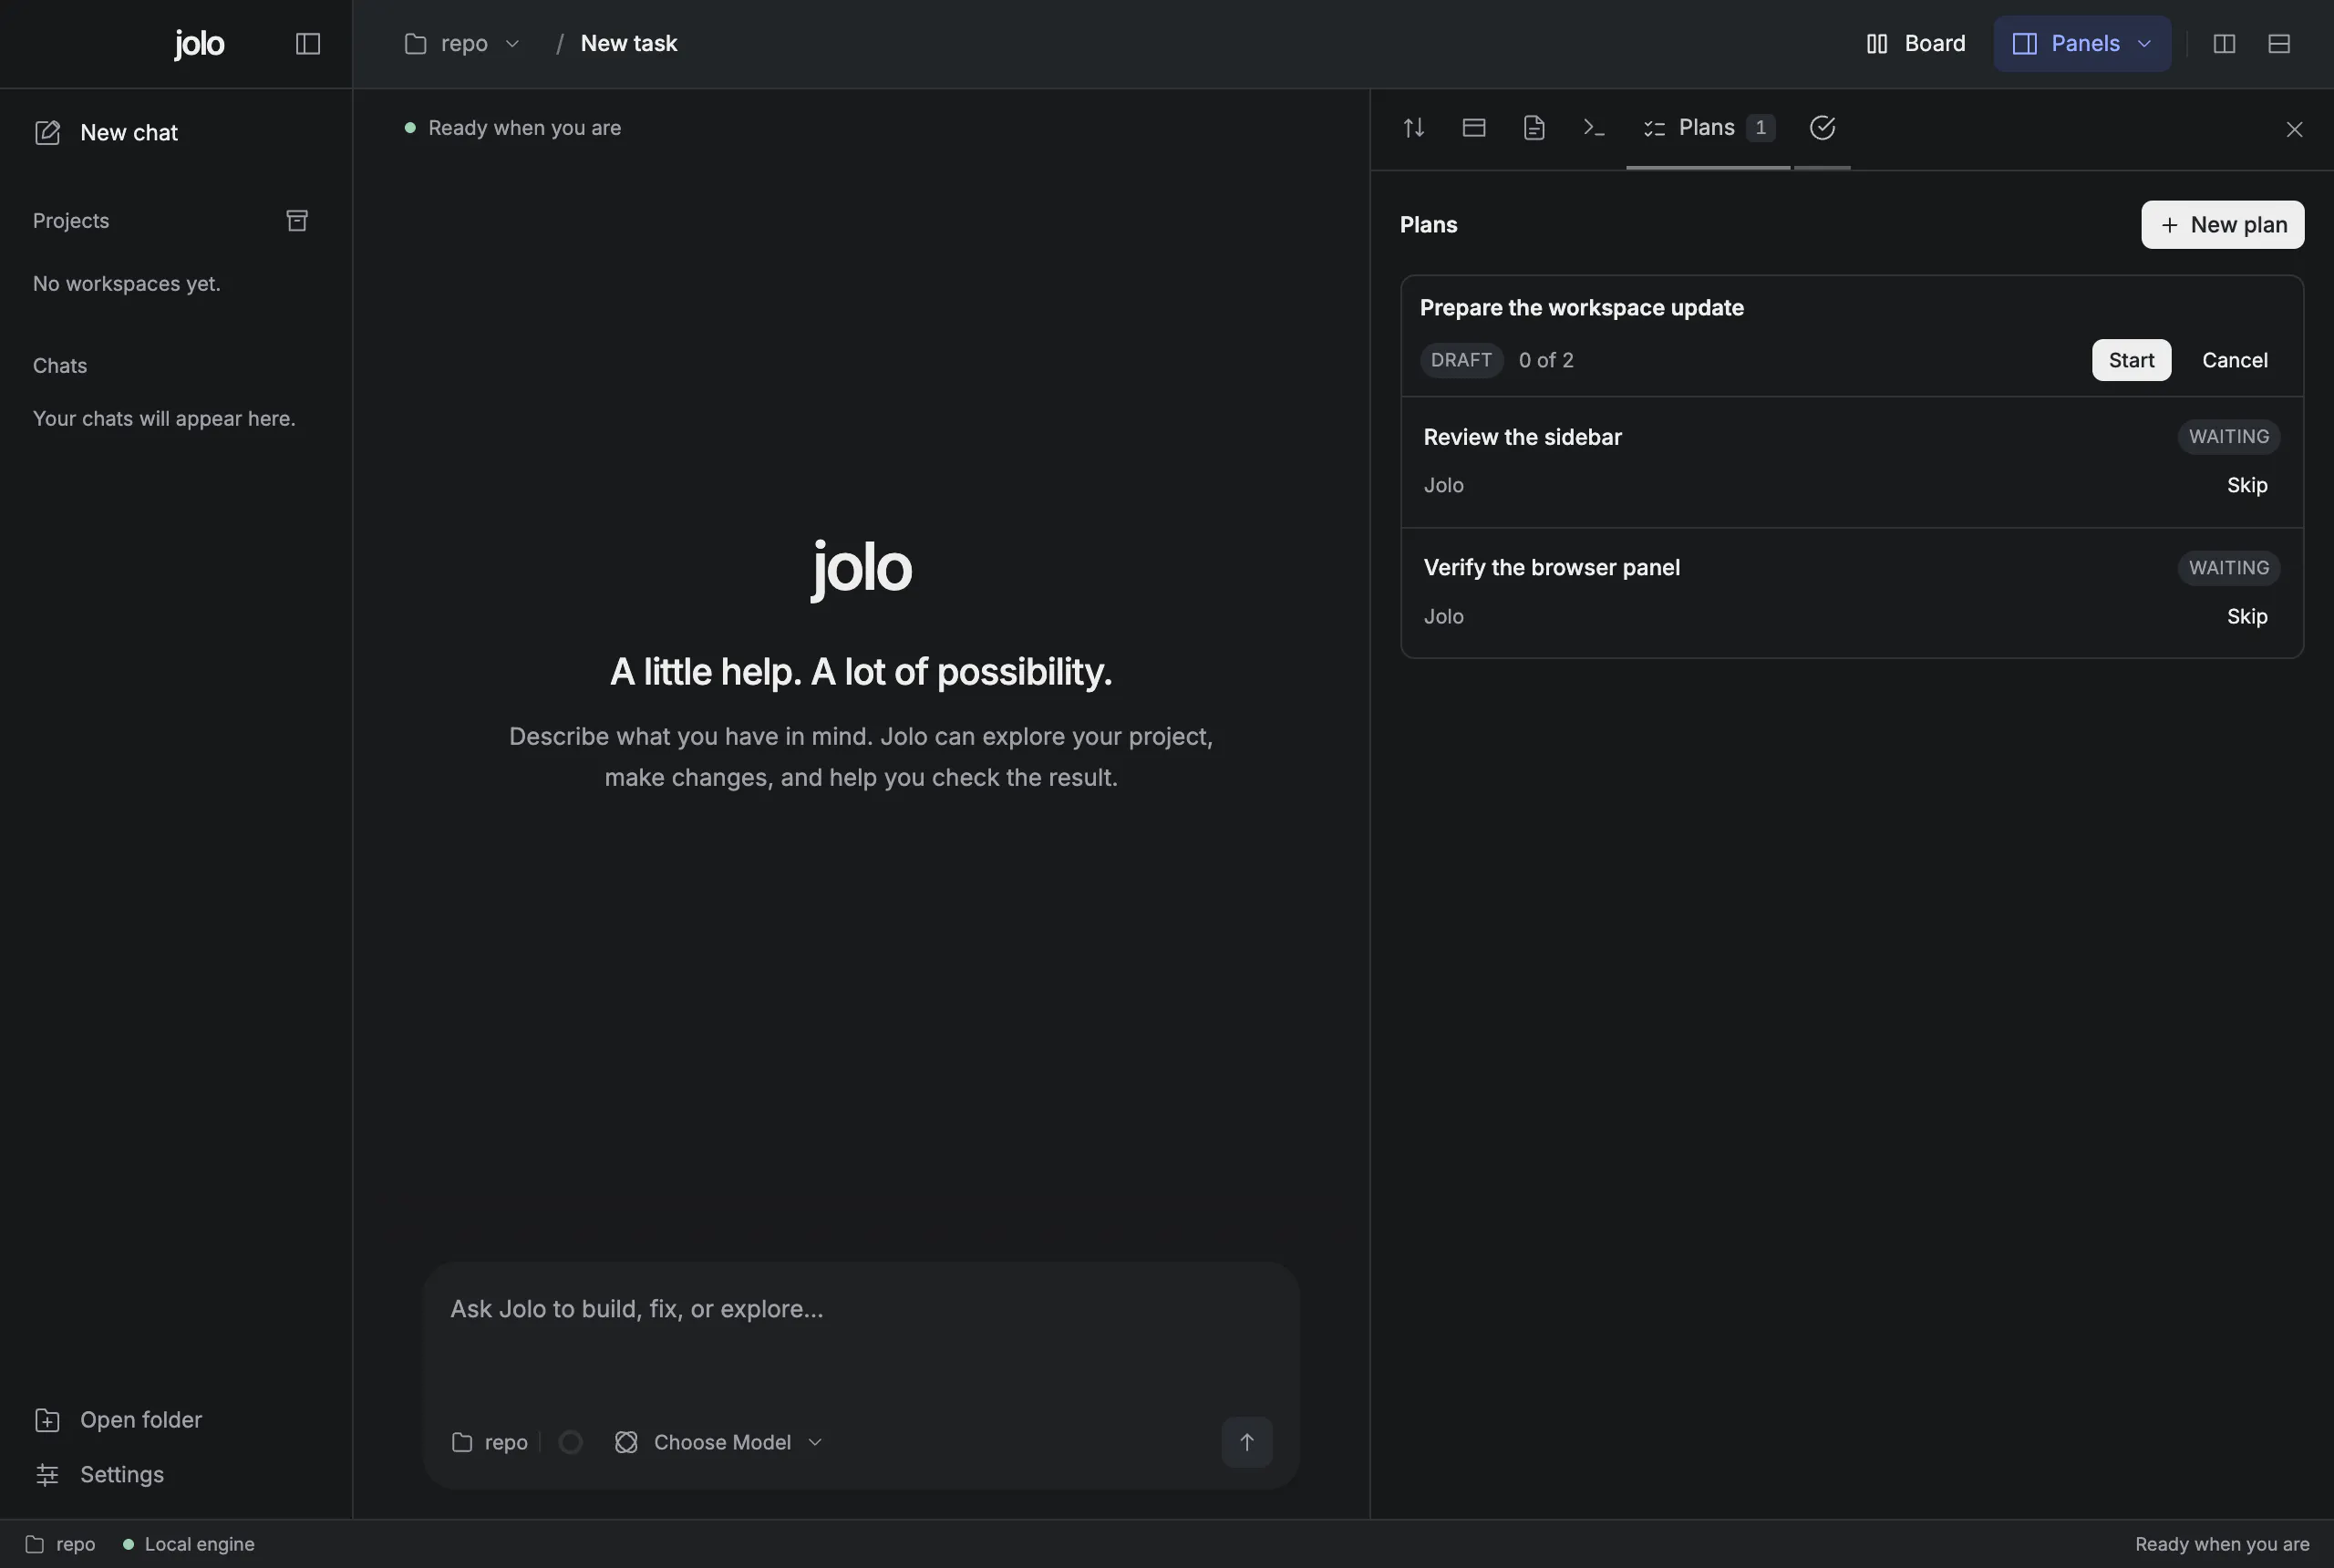Click the jolo logo in sidebar header
2334x1568 pixels.
click(x=199, y=44)
